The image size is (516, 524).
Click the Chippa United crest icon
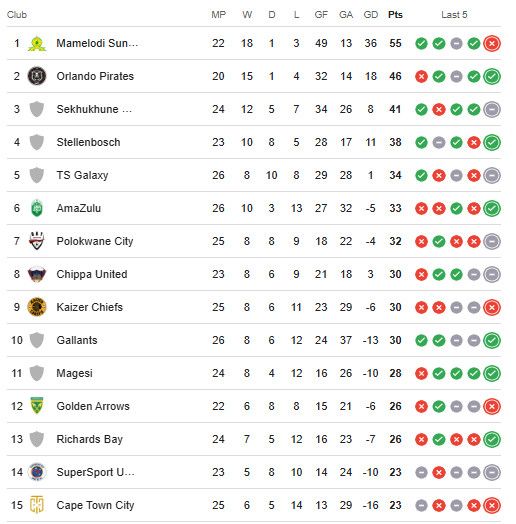(37, 274)
